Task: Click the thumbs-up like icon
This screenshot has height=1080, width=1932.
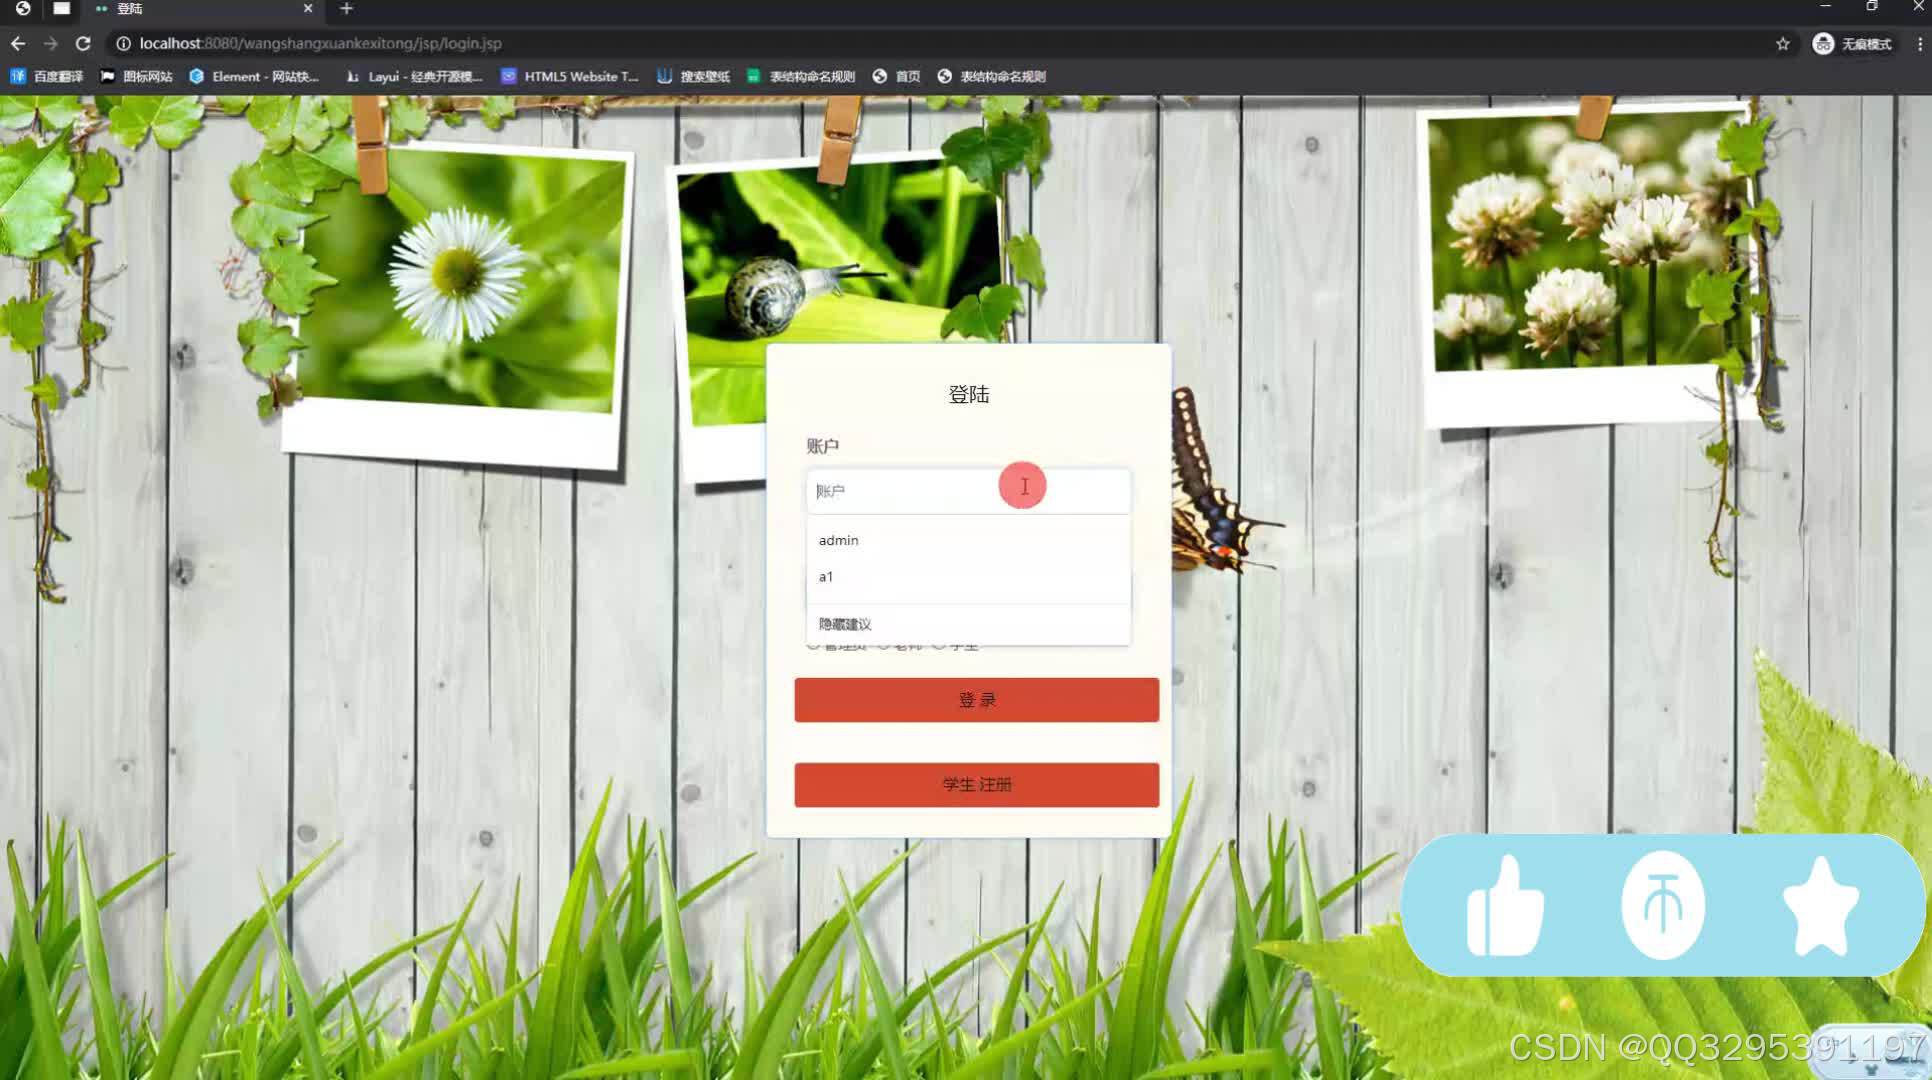Action: click(1505, 907)
